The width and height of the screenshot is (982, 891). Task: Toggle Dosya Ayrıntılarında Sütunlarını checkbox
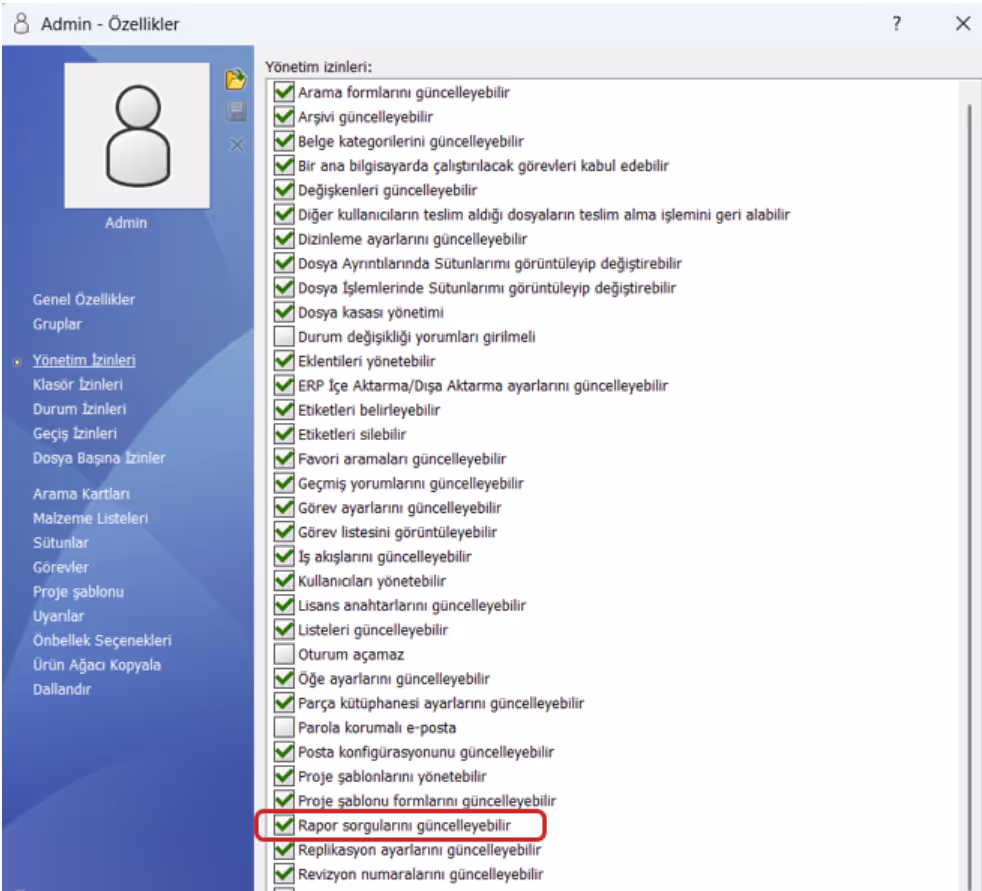pyautogui.click(x=284, y=263)
